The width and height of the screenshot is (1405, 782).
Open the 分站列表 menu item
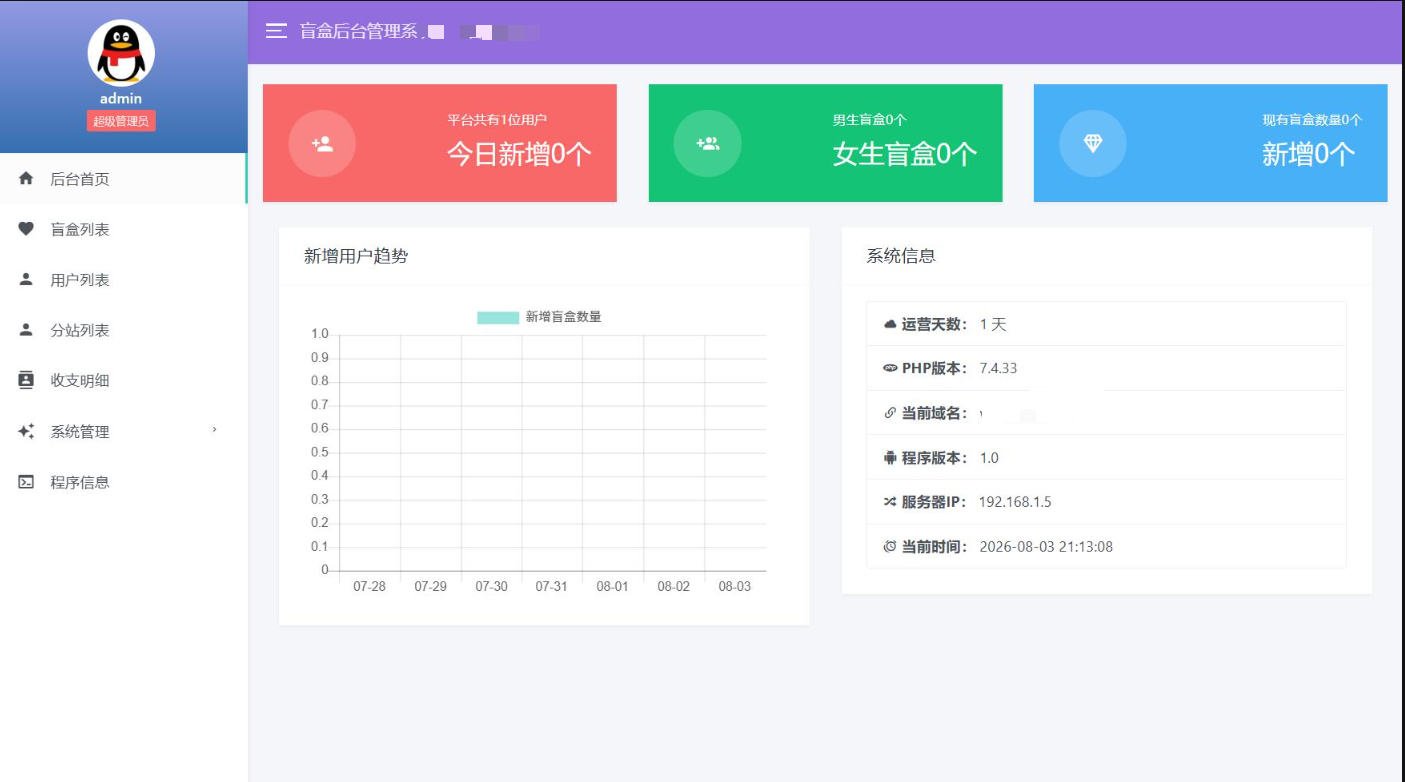click(x=123, y=330)
